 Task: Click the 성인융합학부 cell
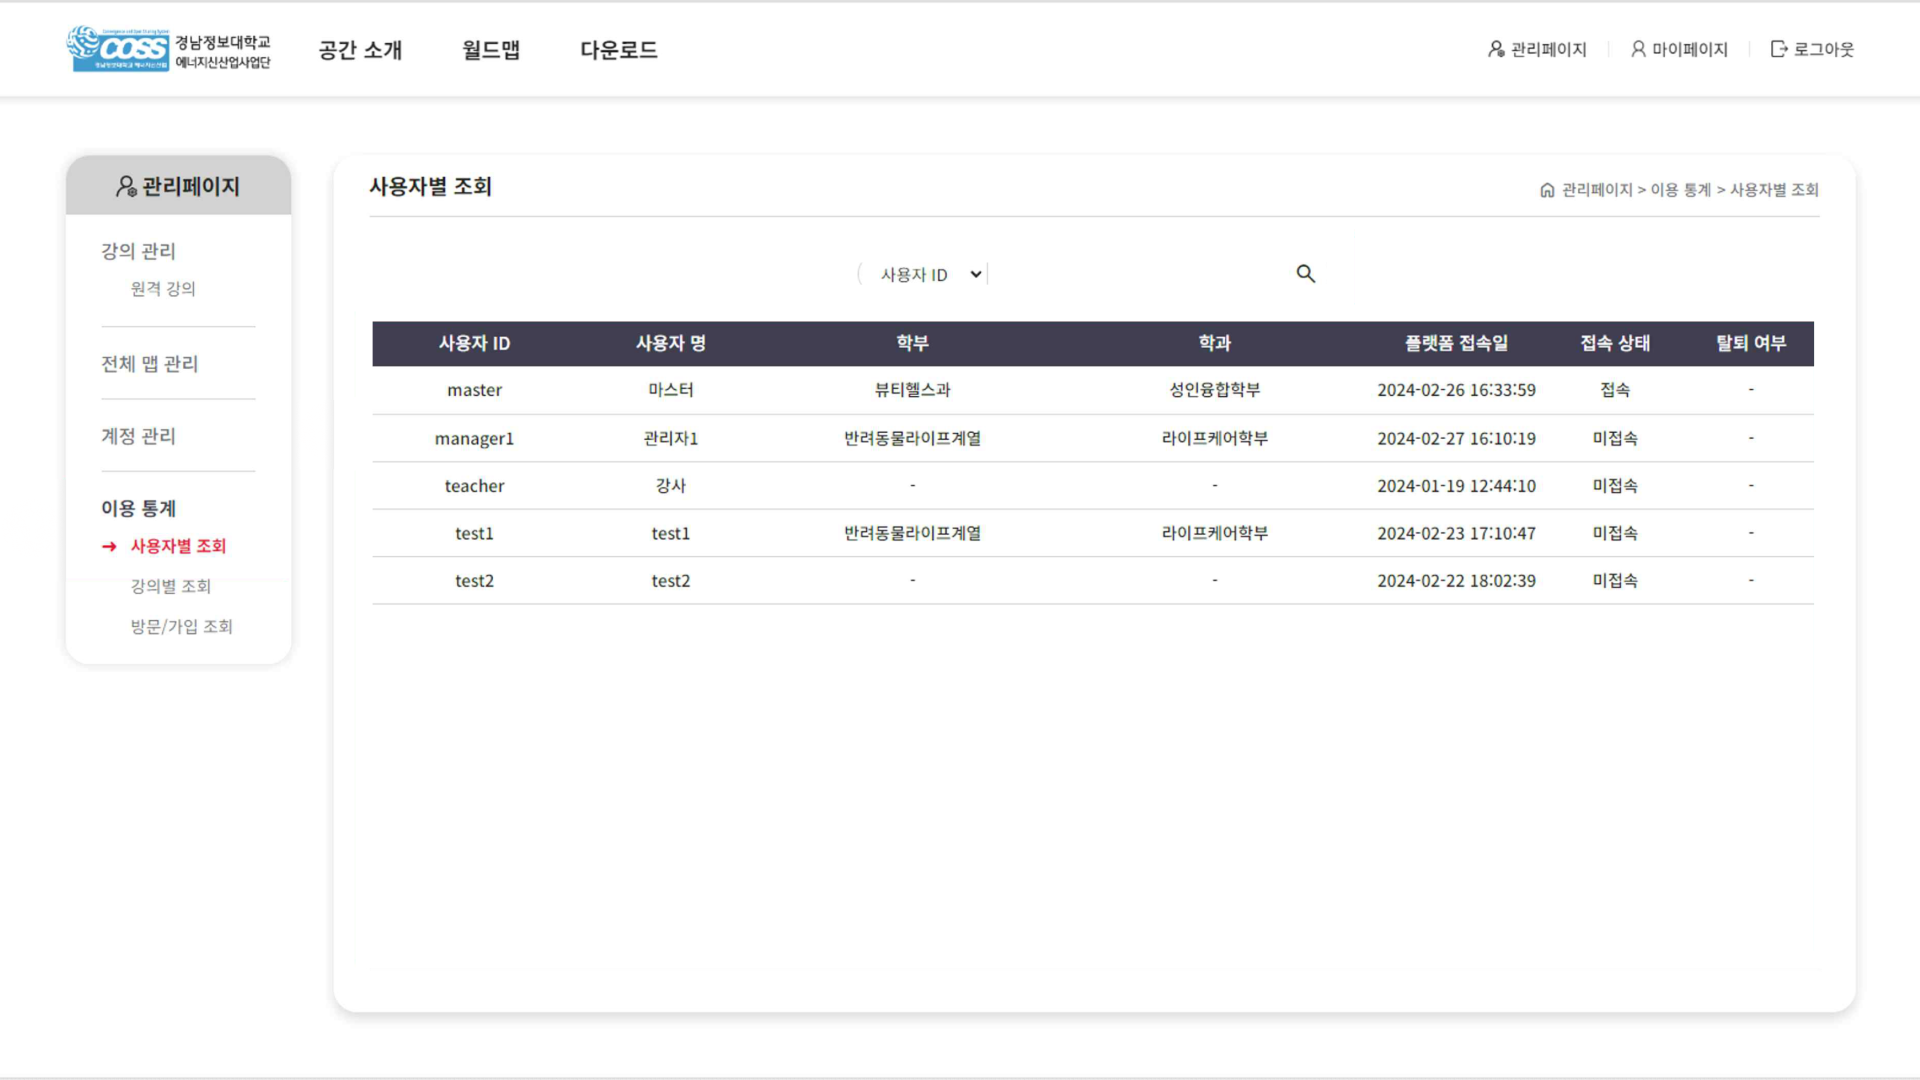tap(1214, 390)
